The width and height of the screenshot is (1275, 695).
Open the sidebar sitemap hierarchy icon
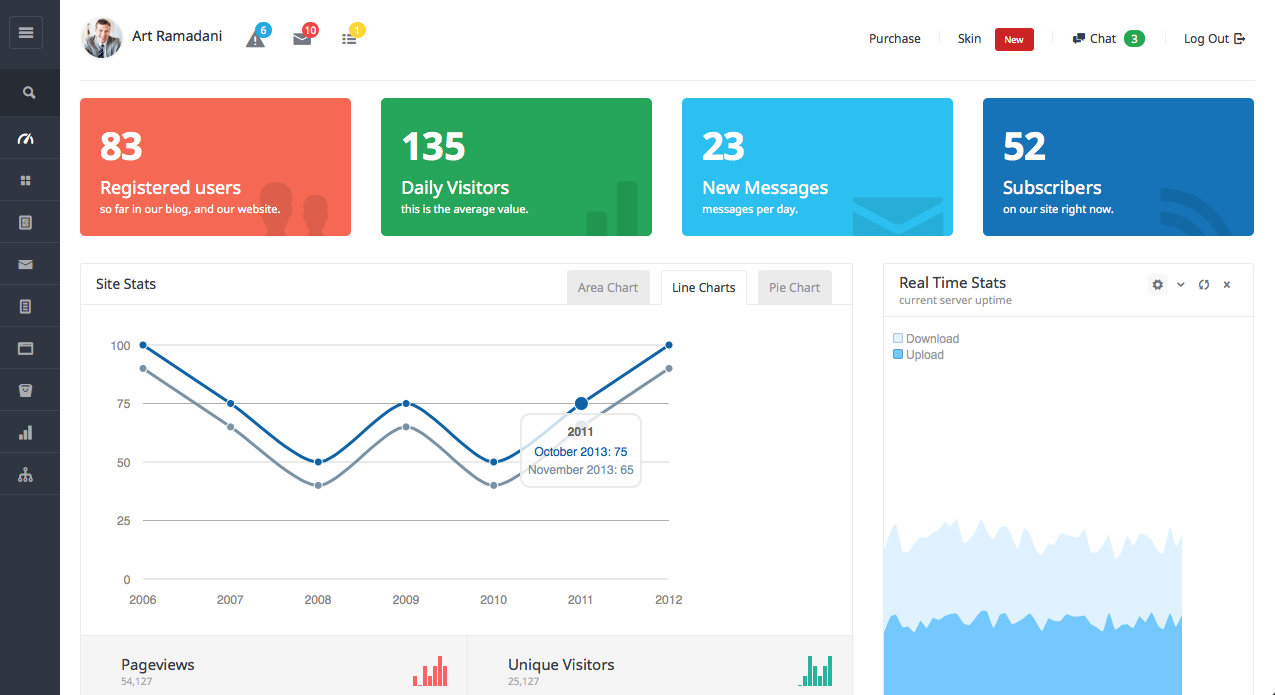pyautogui.click(x=26, y=475)
